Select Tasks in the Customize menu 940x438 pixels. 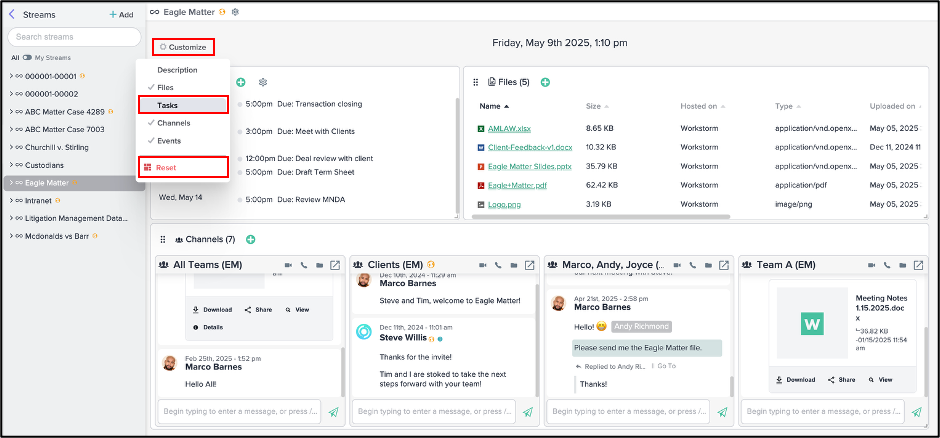click(x=183, y=105)
